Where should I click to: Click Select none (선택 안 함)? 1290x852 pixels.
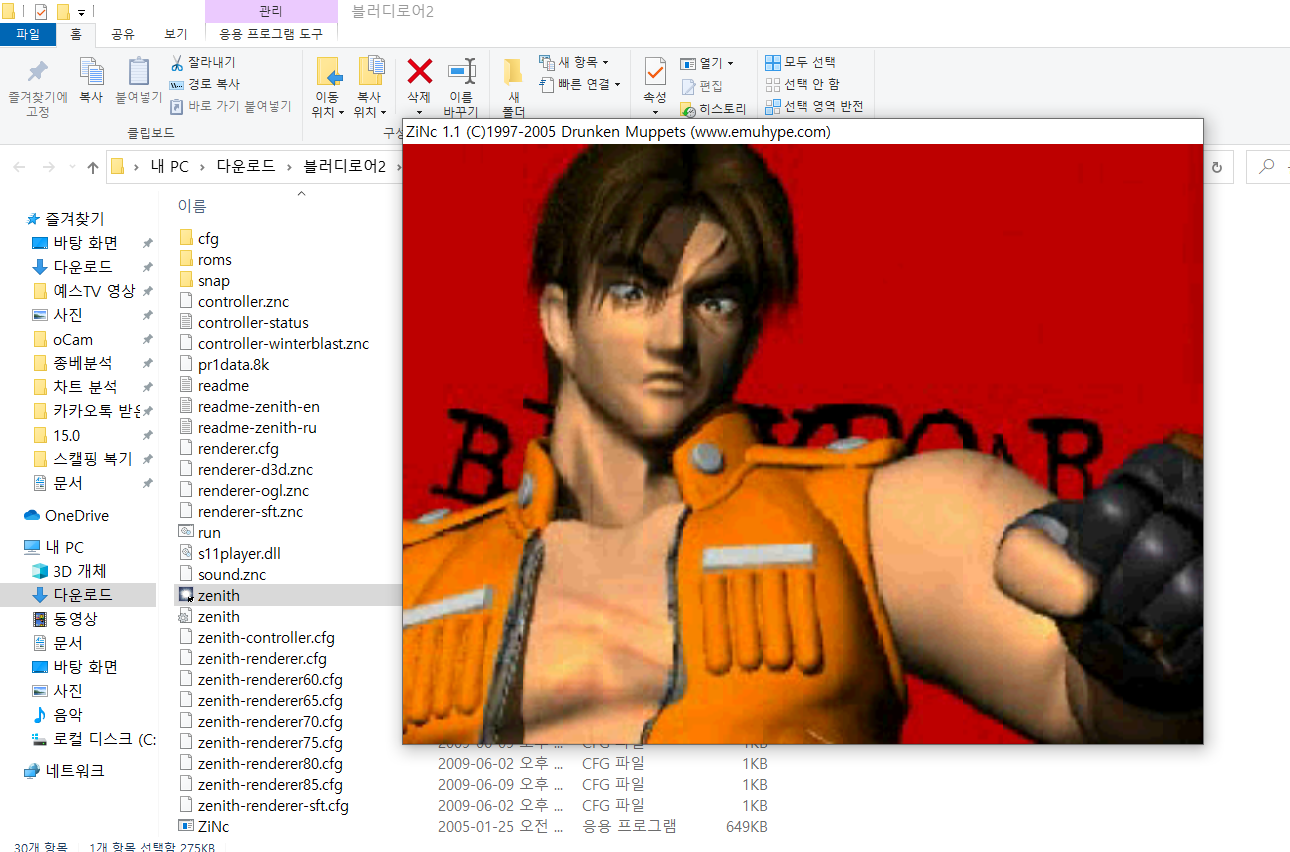(803, 84)
